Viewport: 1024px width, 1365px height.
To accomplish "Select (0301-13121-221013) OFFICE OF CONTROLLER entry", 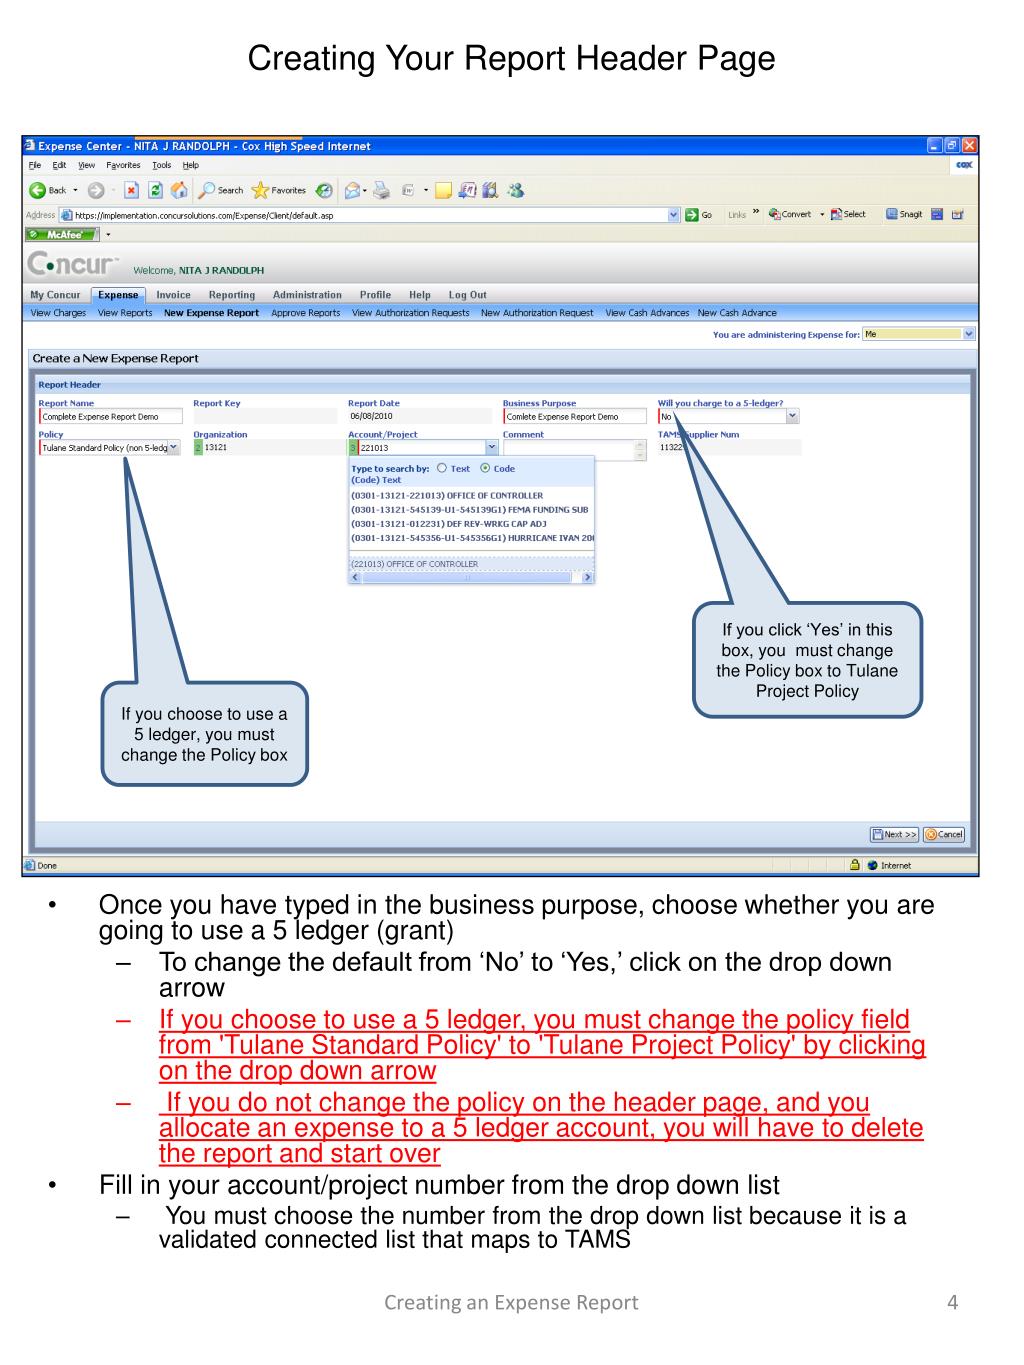I will [x=447, y=496].
